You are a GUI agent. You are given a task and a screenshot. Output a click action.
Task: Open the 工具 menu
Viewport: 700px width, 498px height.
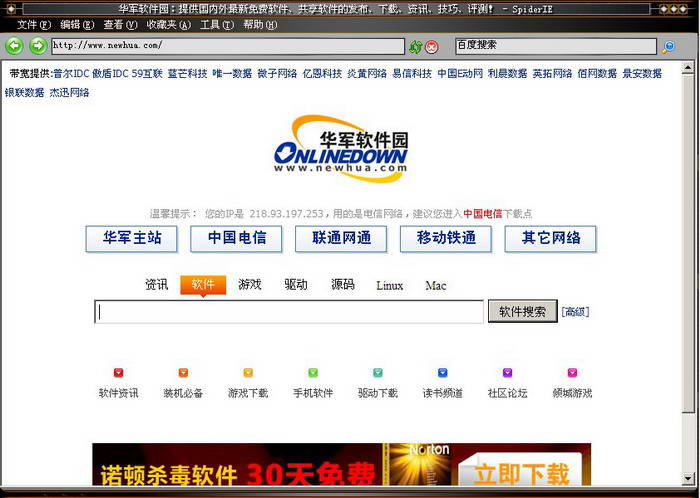[217, 25]
